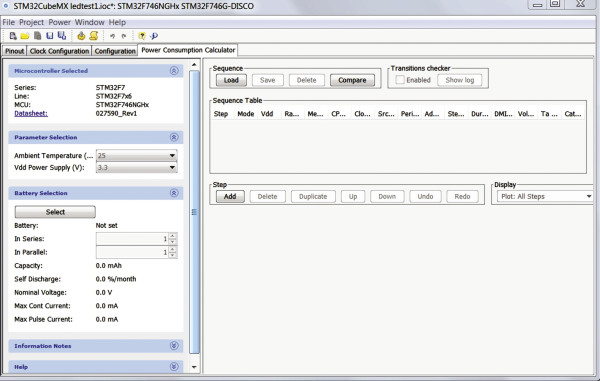Screen dimensions: 600x381
Task: Collapse the Microcontroller Selected section
Action: (x=174, y=71)
